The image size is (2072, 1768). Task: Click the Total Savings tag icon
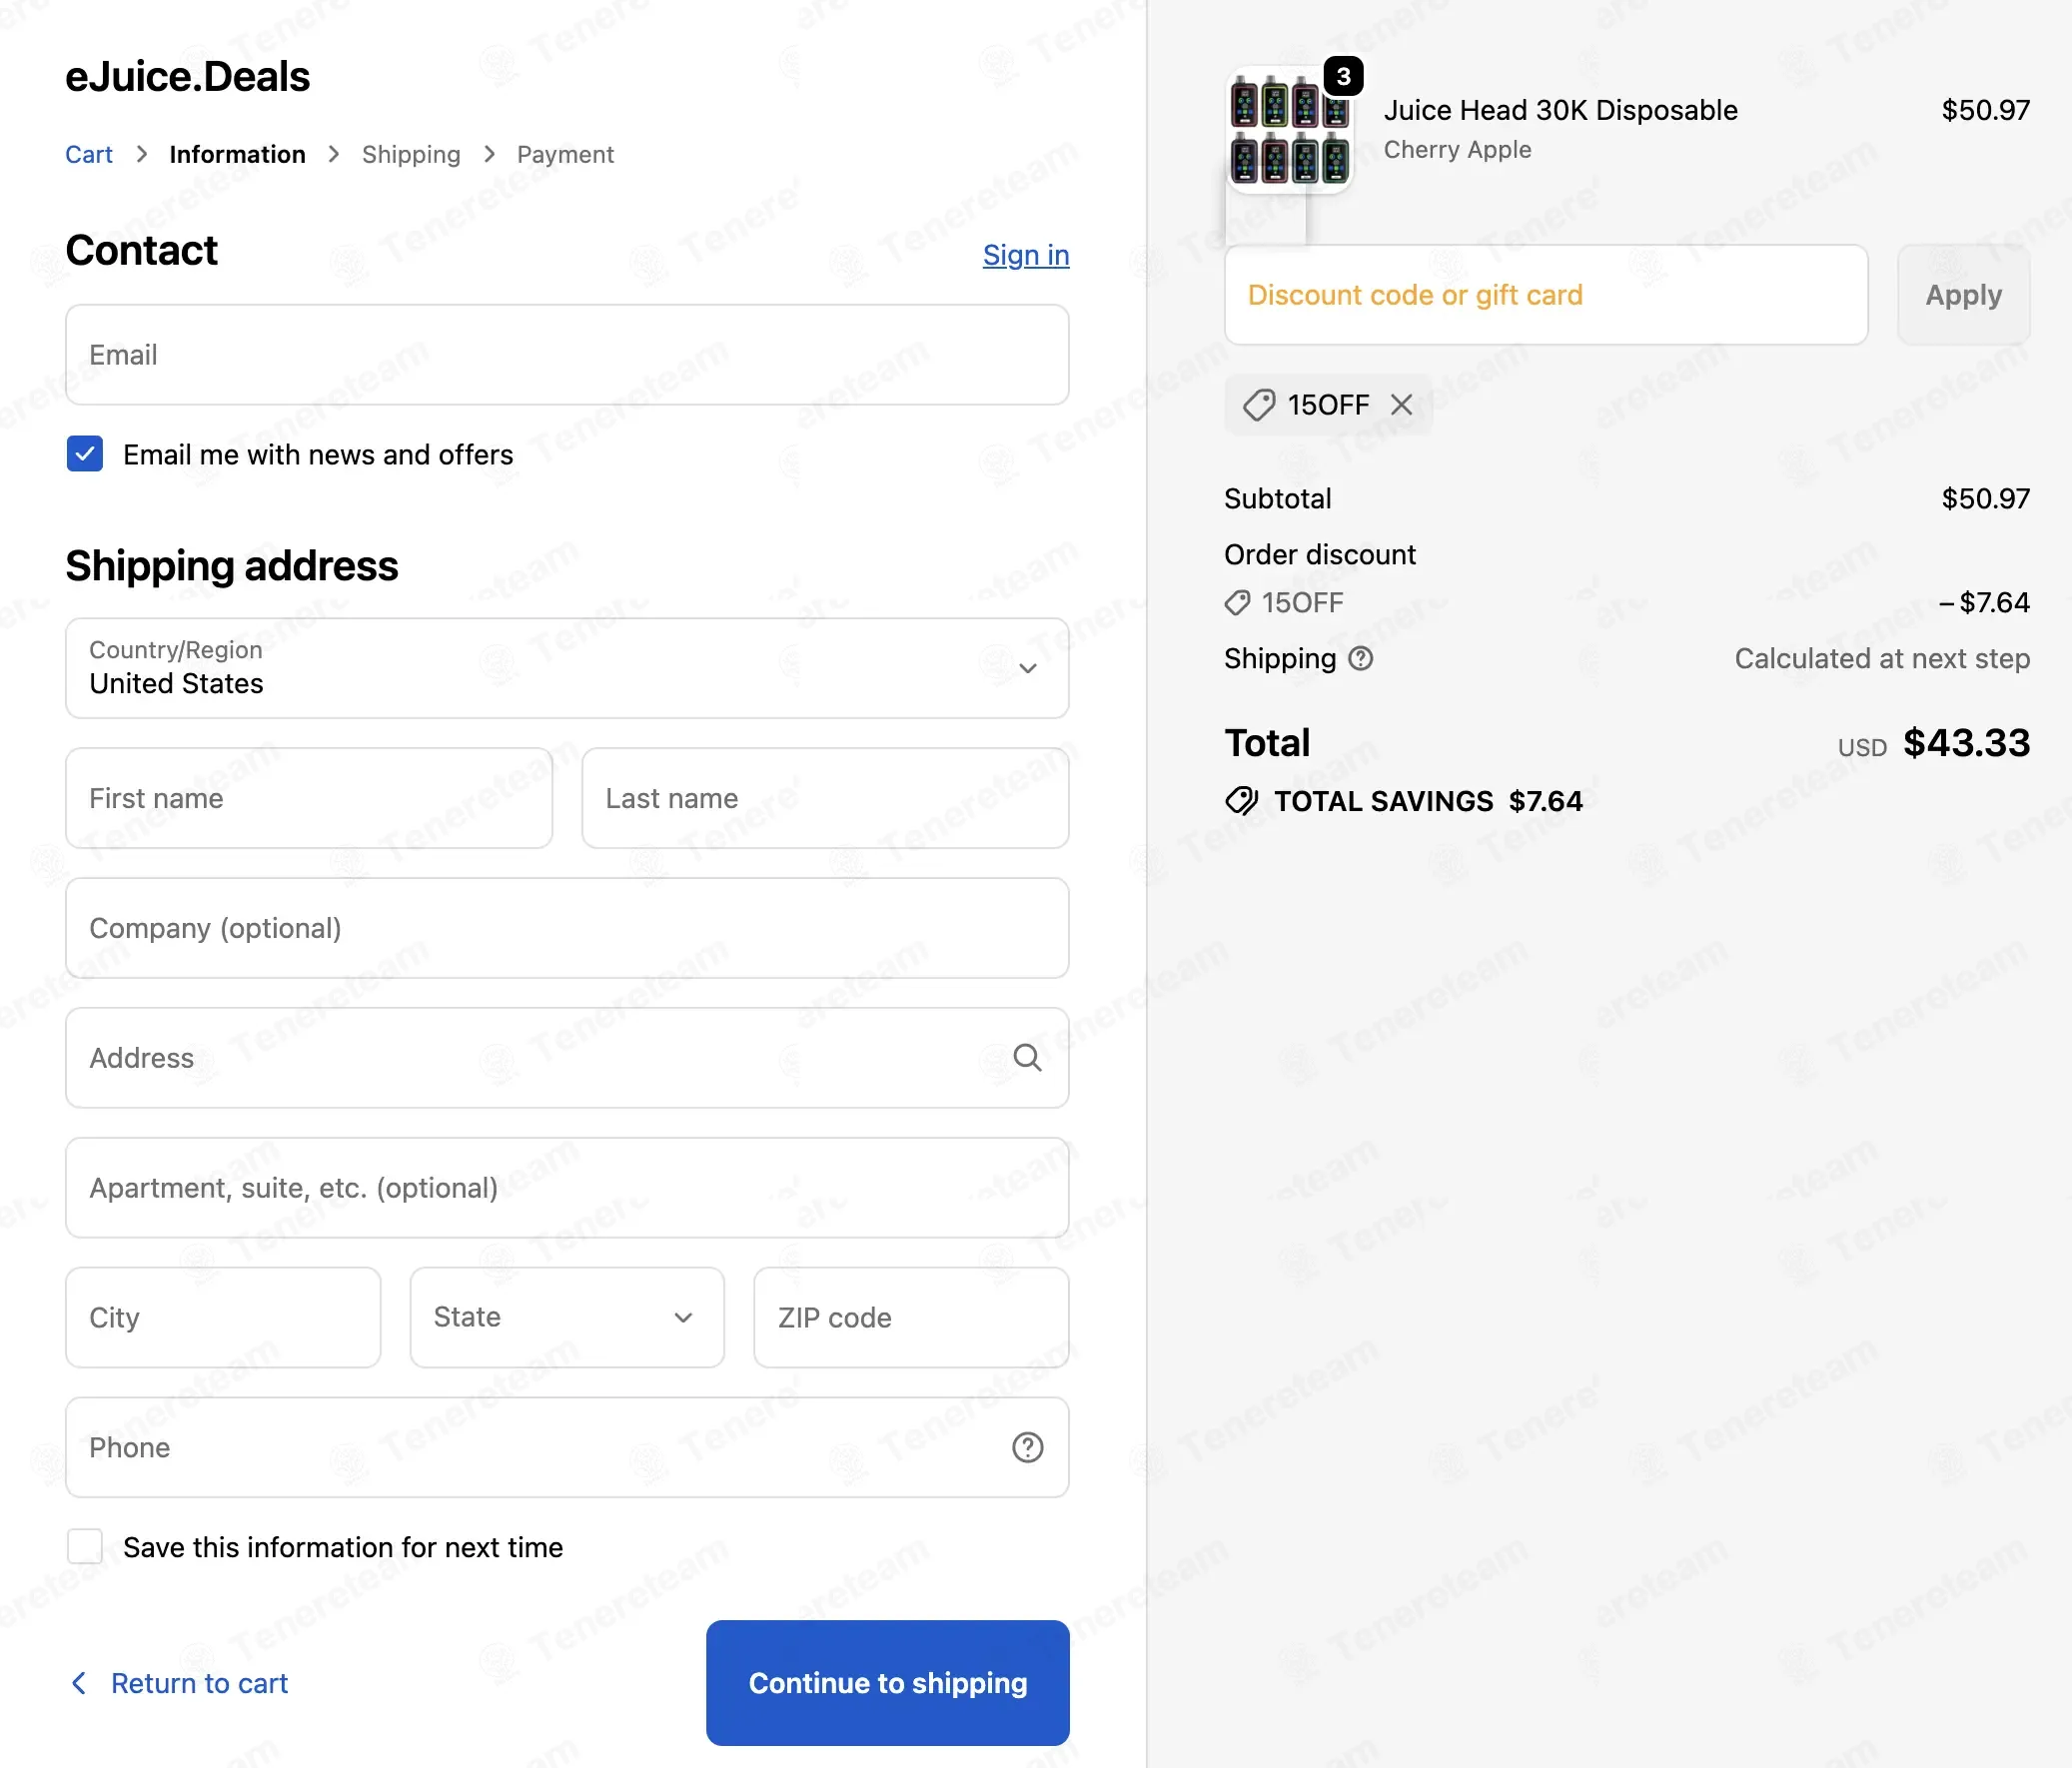(1241, 801)
